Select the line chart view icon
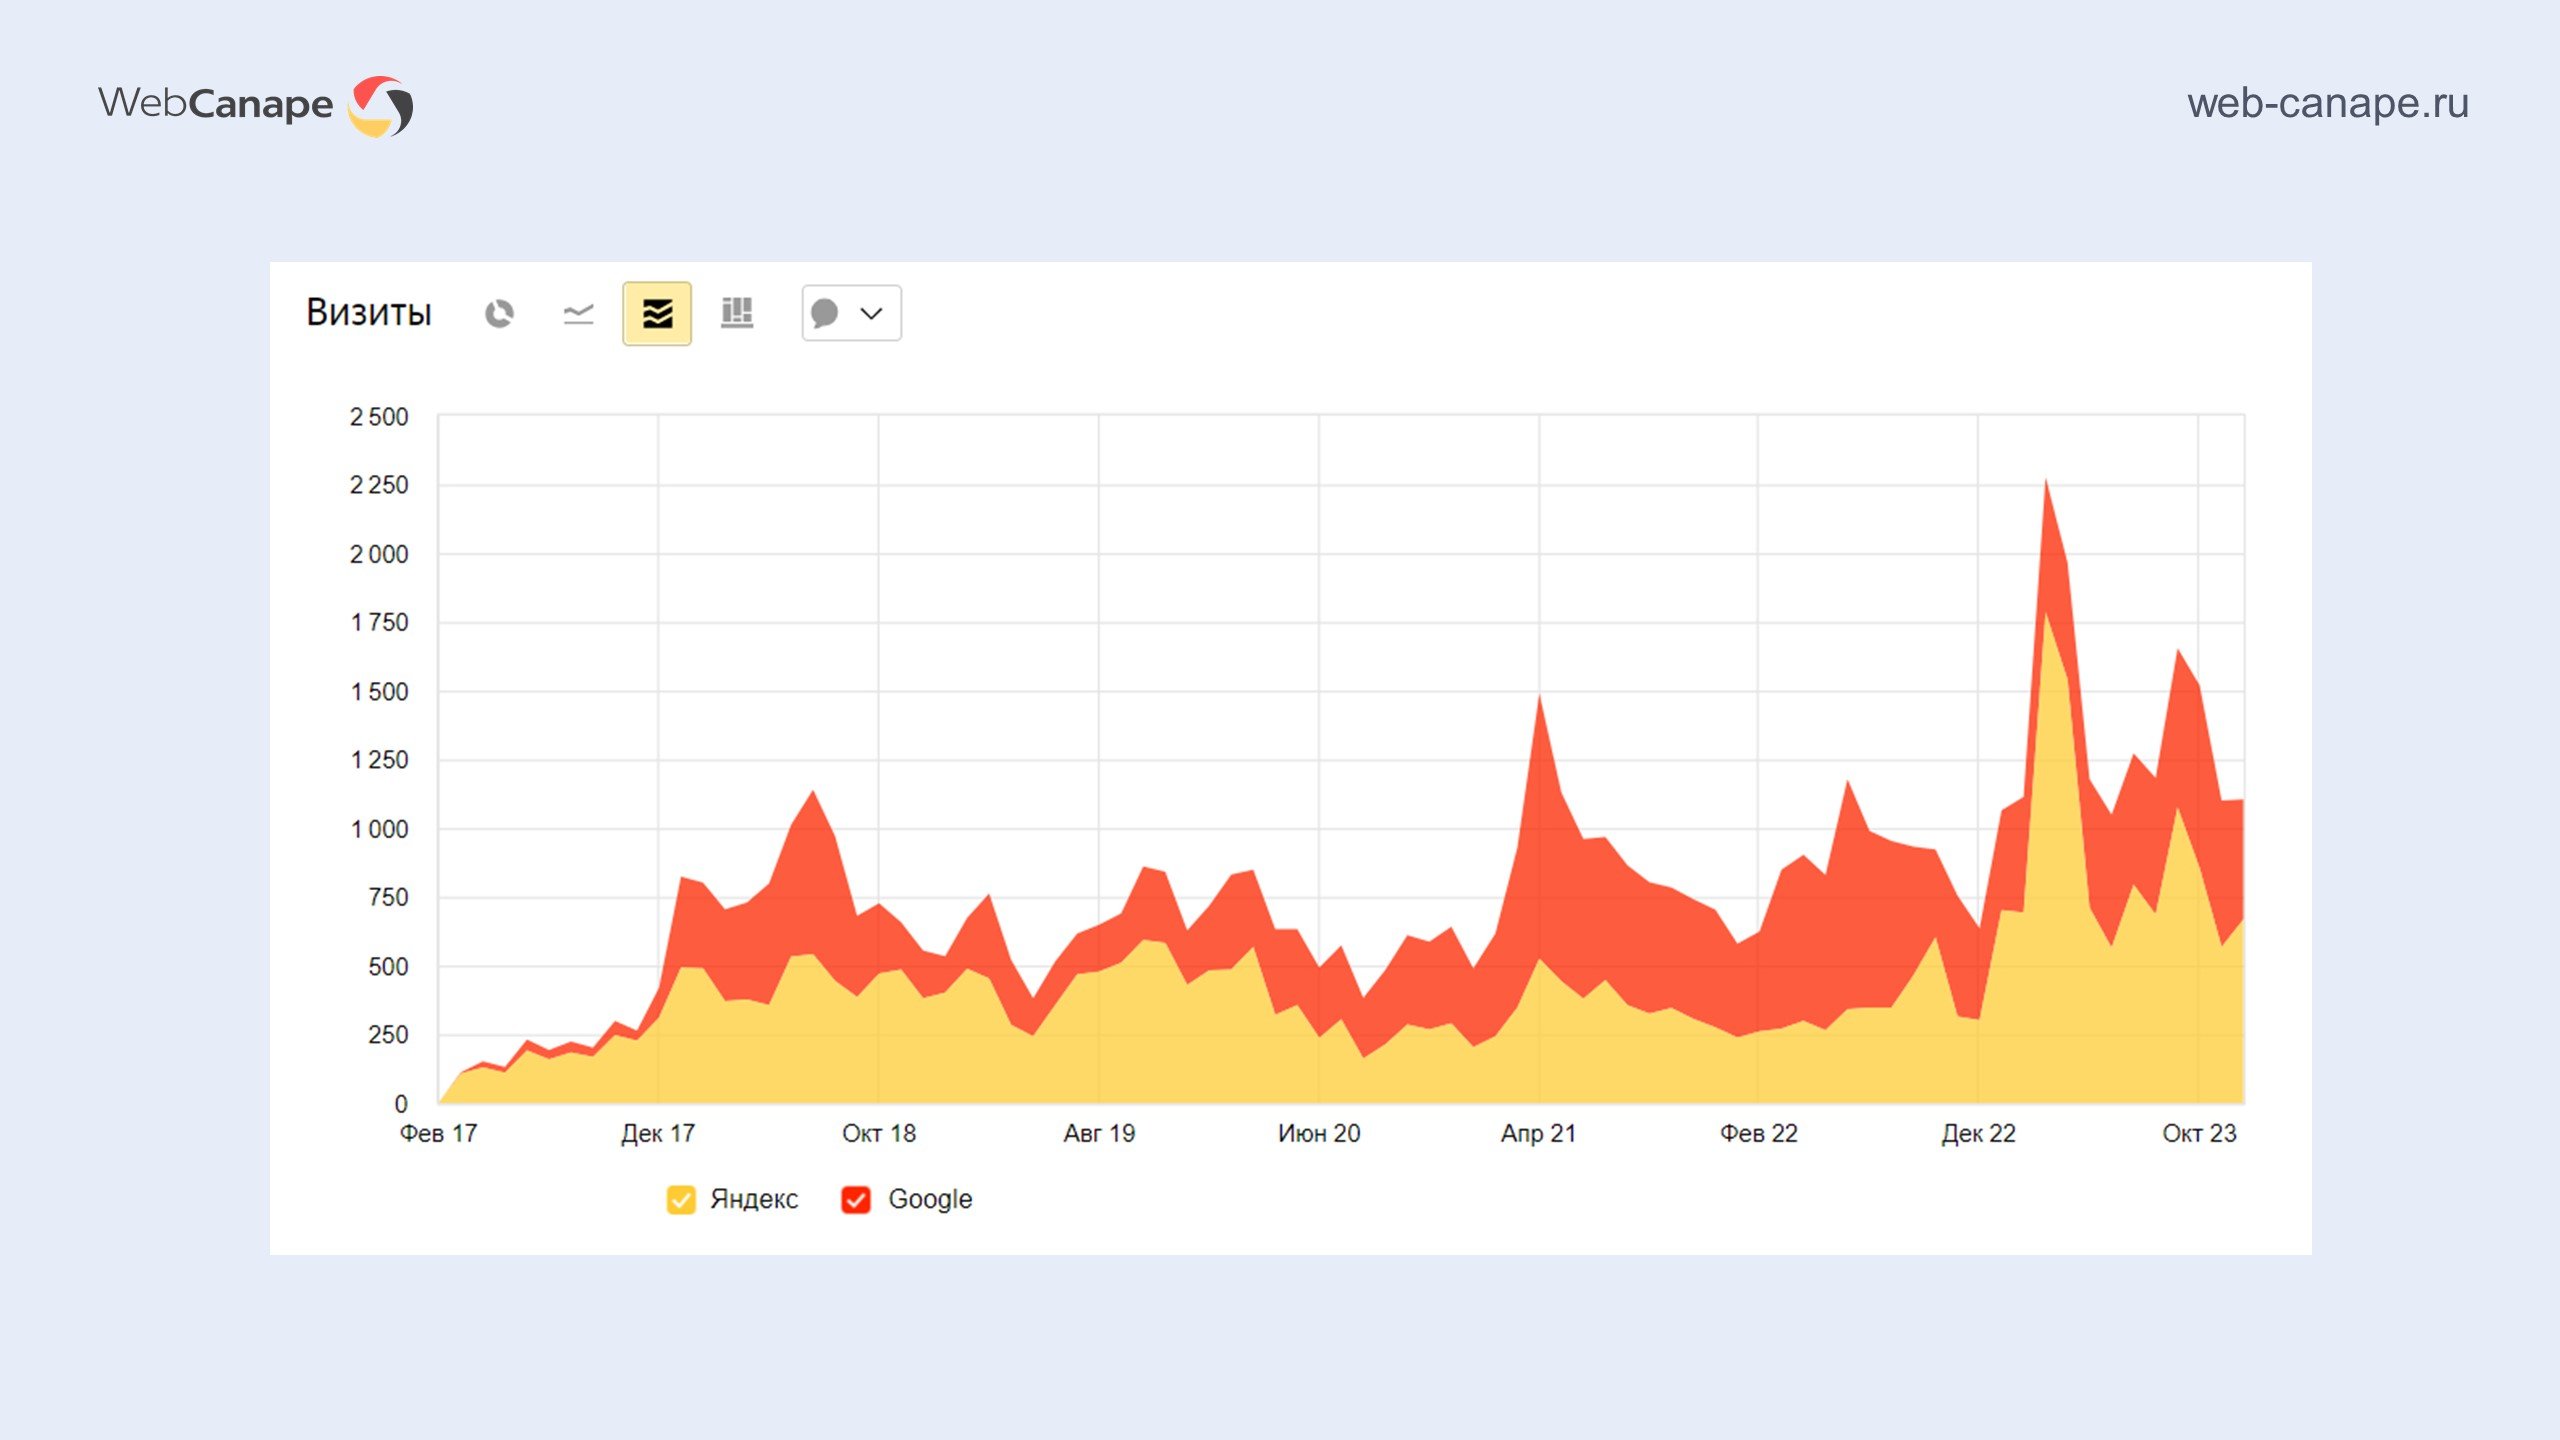The height and width of the screenshot is (1440, 2560). [578, 314]
